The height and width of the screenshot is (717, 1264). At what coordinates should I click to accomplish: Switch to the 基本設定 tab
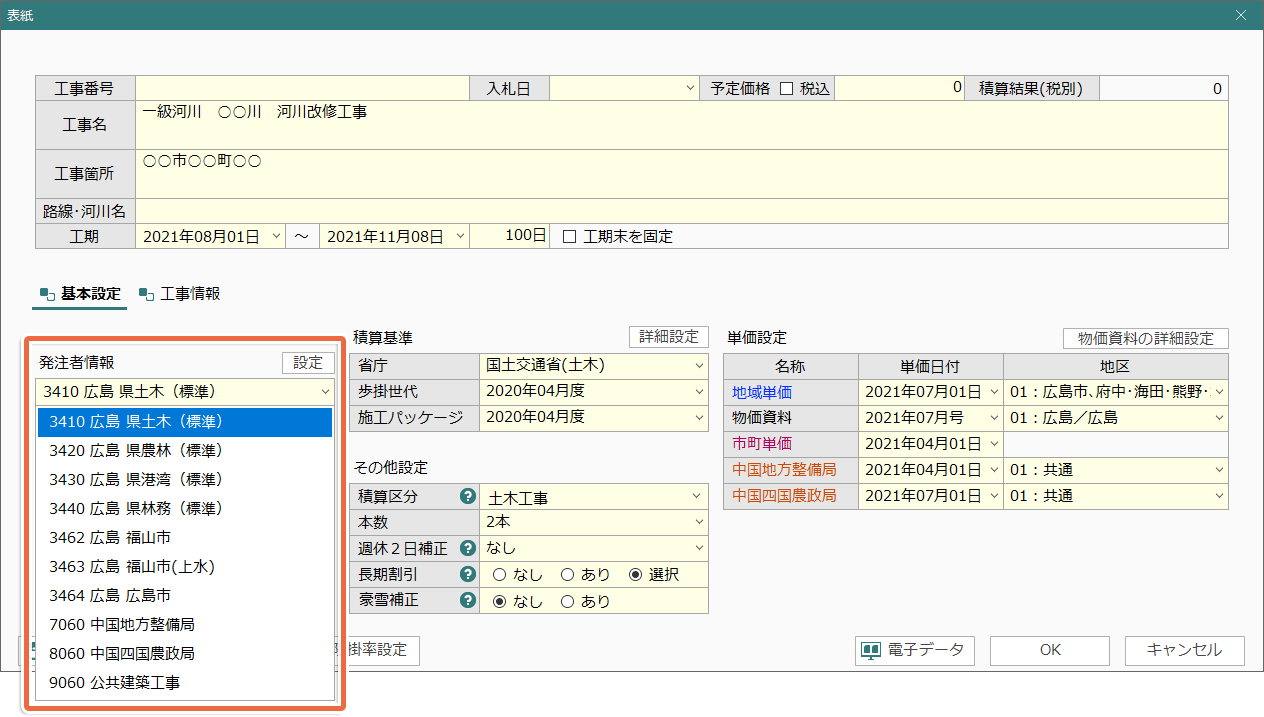[80, 294]
